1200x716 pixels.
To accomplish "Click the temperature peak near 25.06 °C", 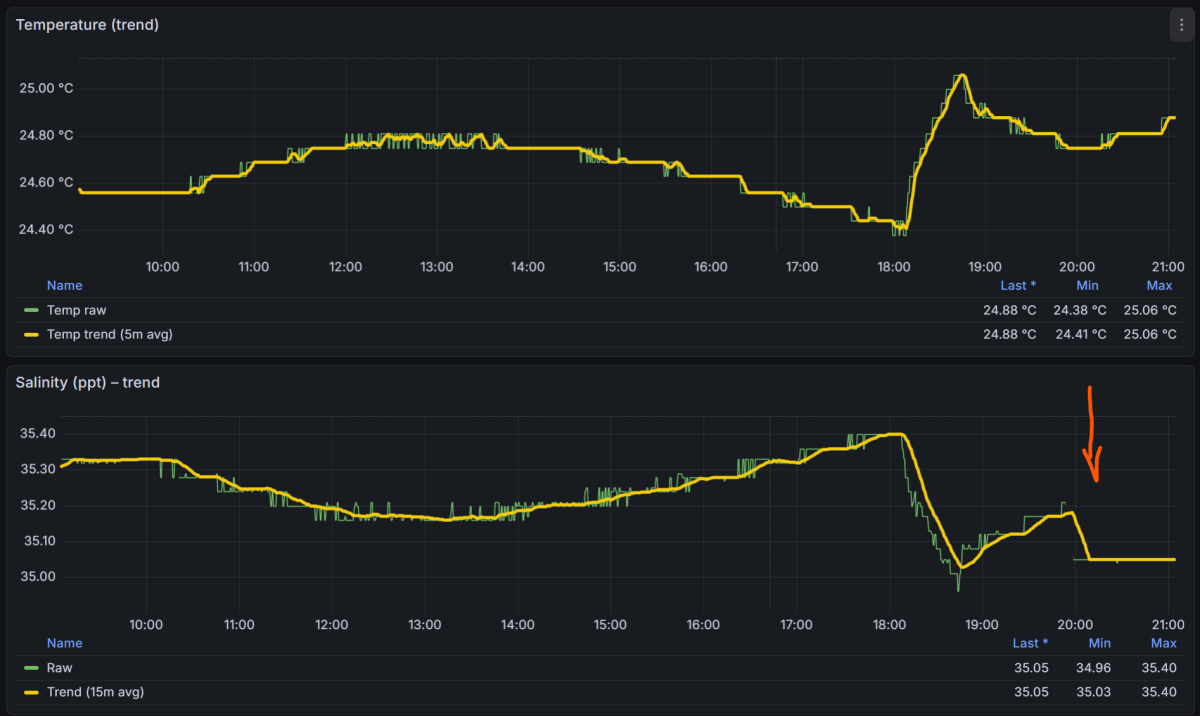I will [961, 76].
